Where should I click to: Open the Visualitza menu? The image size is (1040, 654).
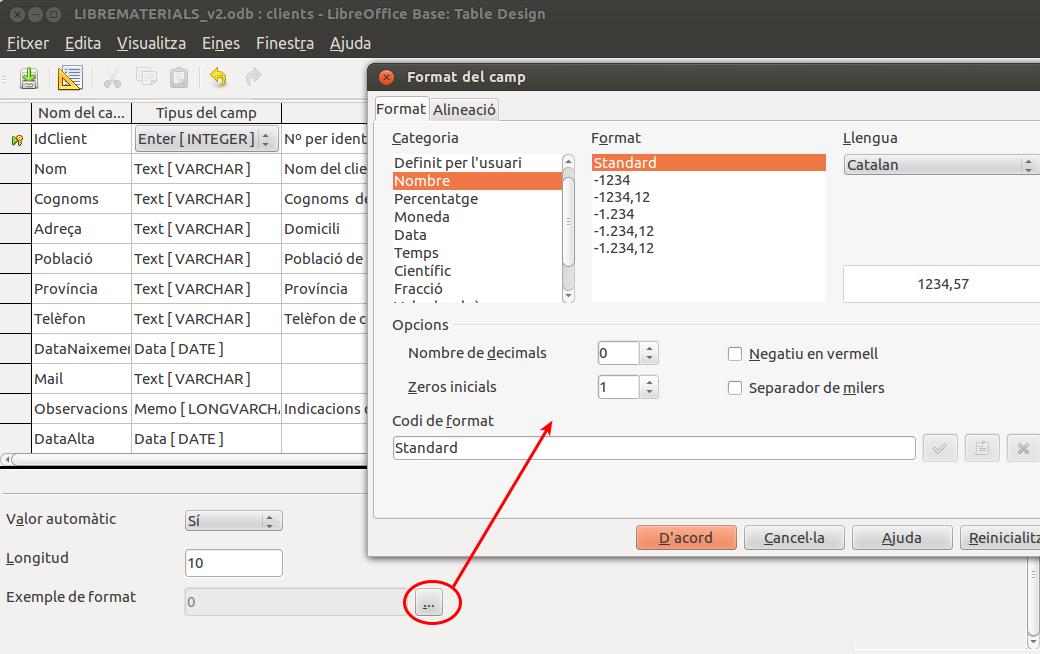click(151, 43)
